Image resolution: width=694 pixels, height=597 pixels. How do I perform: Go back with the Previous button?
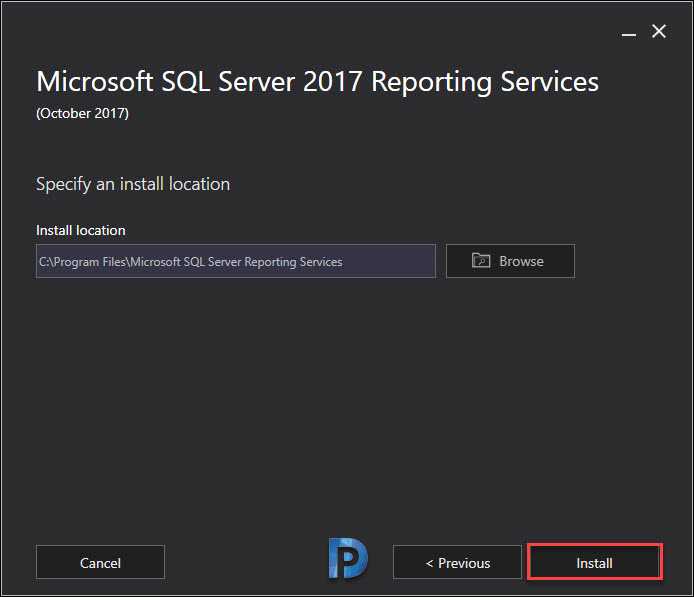tap(457, 562)
